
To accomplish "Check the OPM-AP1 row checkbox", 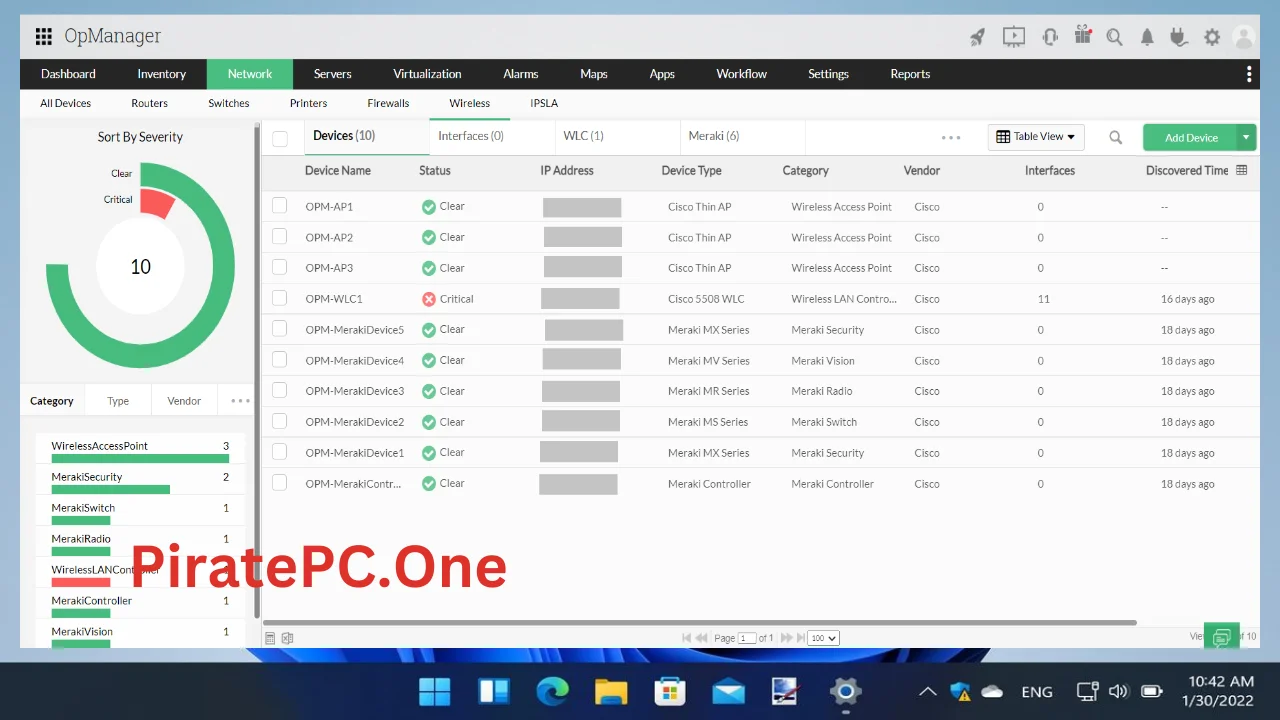I will tap(280, 206).
